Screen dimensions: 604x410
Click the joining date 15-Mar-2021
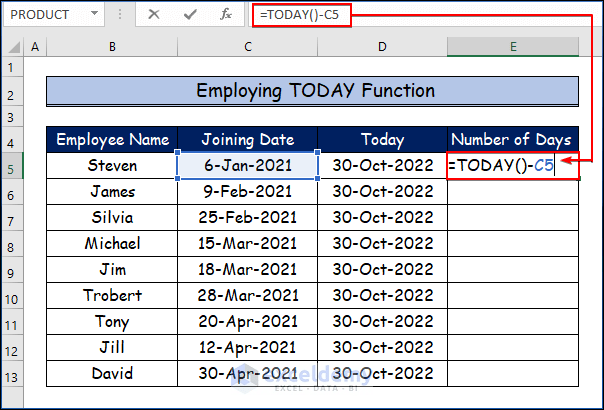point(248,244)
